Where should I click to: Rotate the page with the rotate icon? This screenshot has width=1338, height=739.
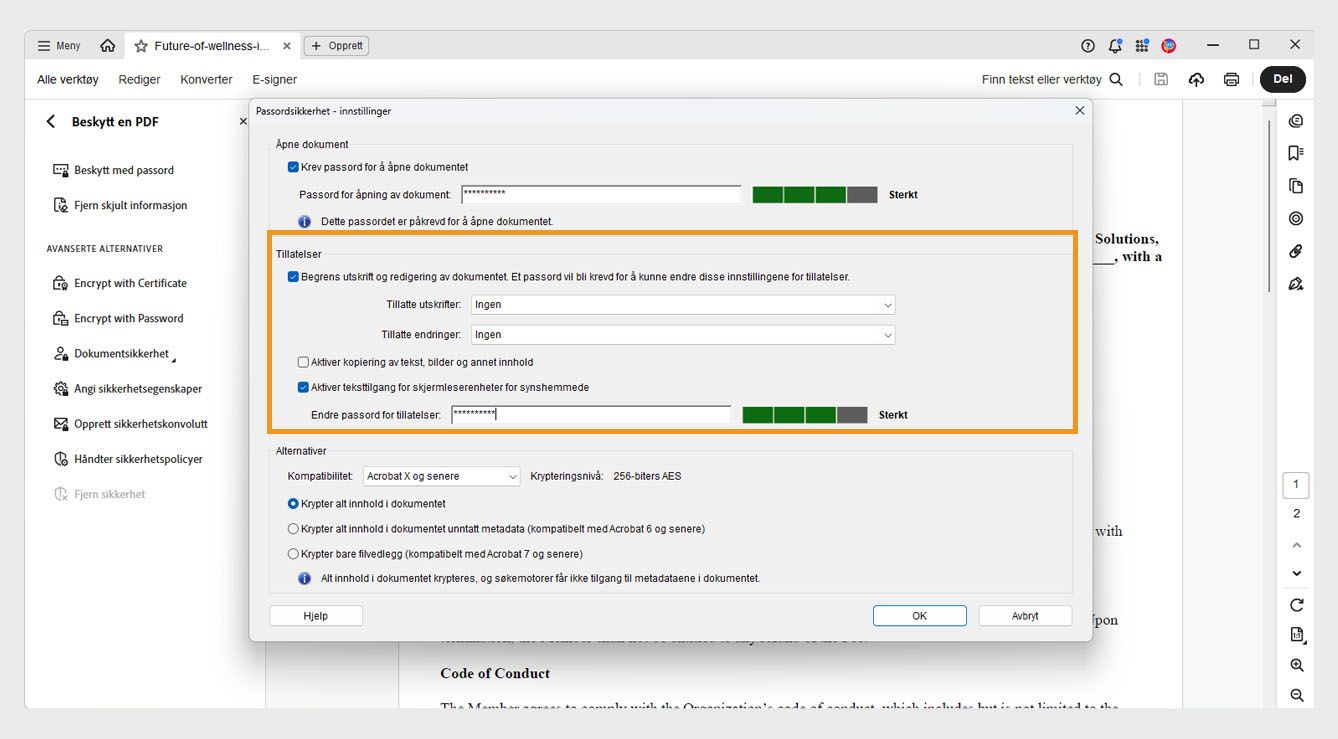coord(1296,605)
